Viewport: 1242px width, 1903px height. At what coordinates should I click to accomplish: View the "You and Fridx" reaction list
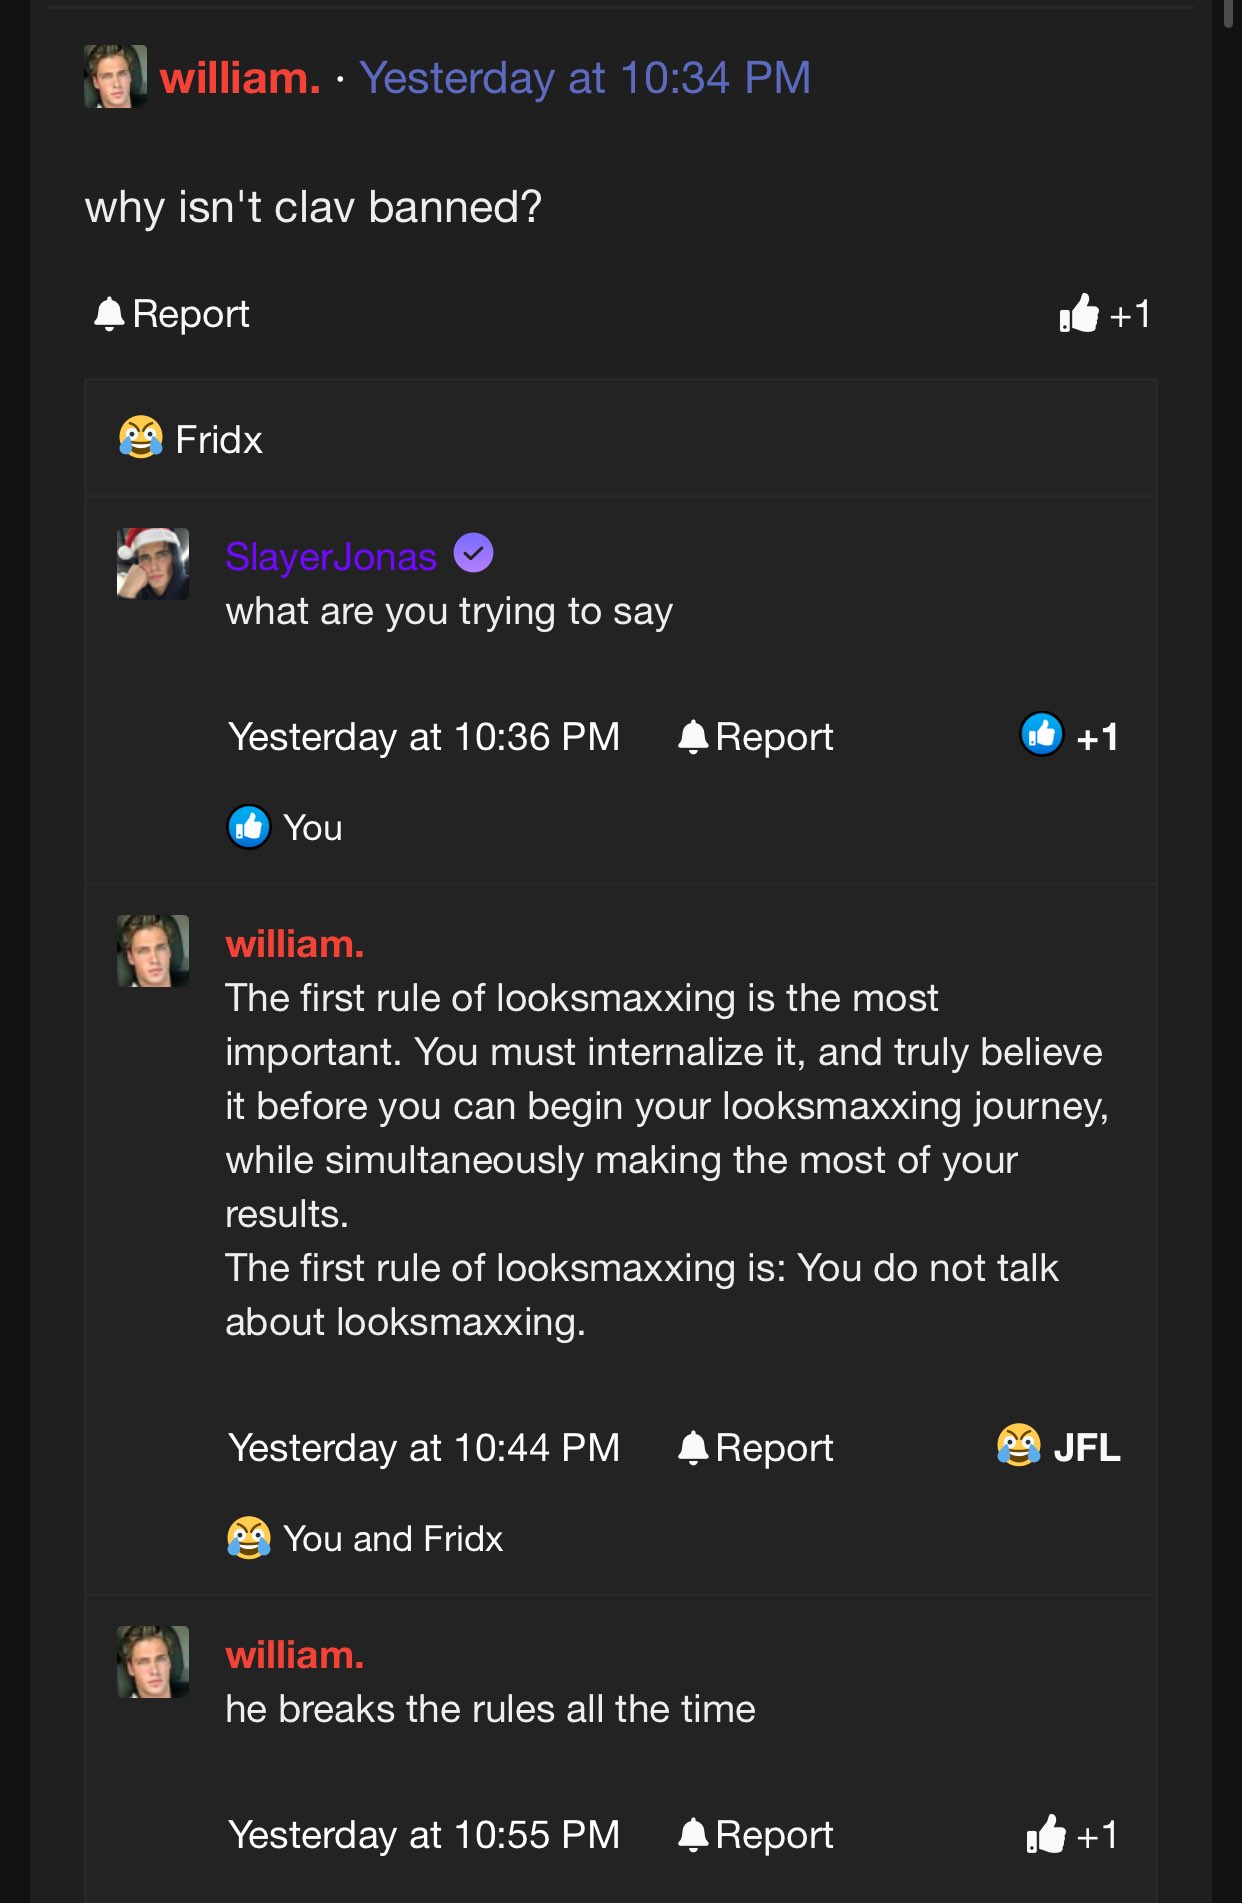[393, 1539]
